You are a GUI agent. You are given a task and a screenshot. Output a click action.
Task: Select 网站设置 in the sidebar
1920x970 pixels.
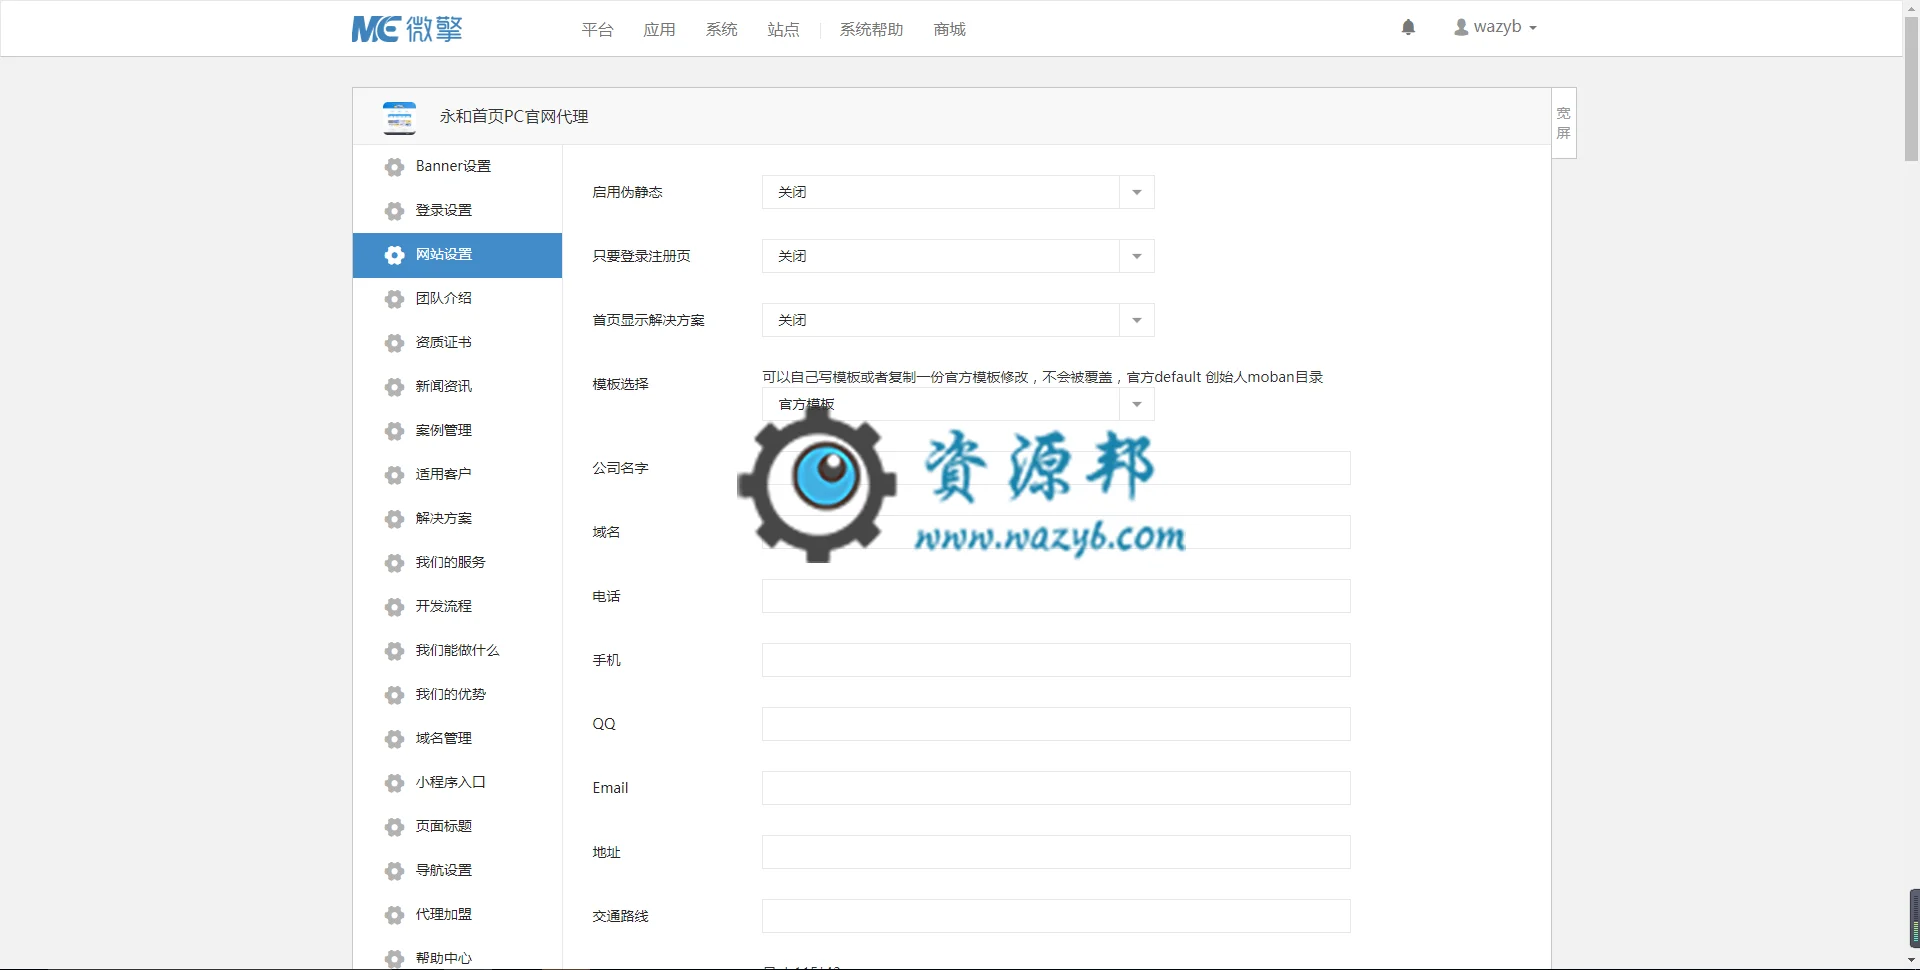tap(457, 255)
